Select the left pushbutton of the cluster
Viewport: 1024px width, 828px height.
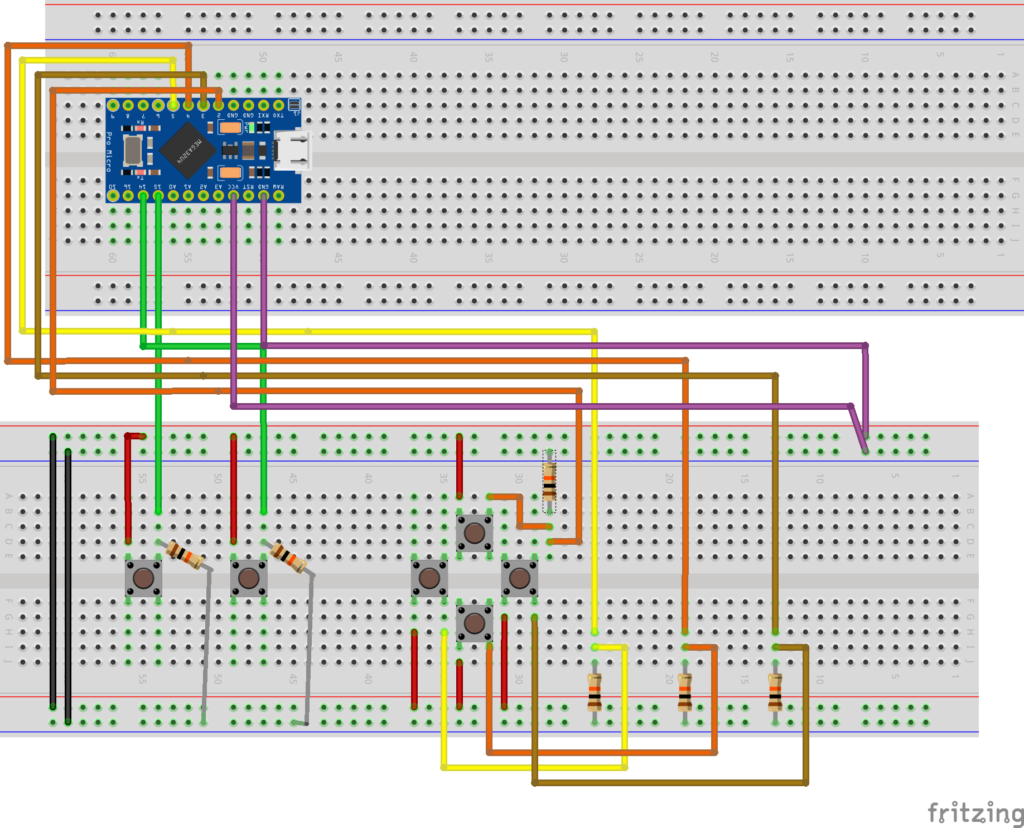(x=429, y=577)
